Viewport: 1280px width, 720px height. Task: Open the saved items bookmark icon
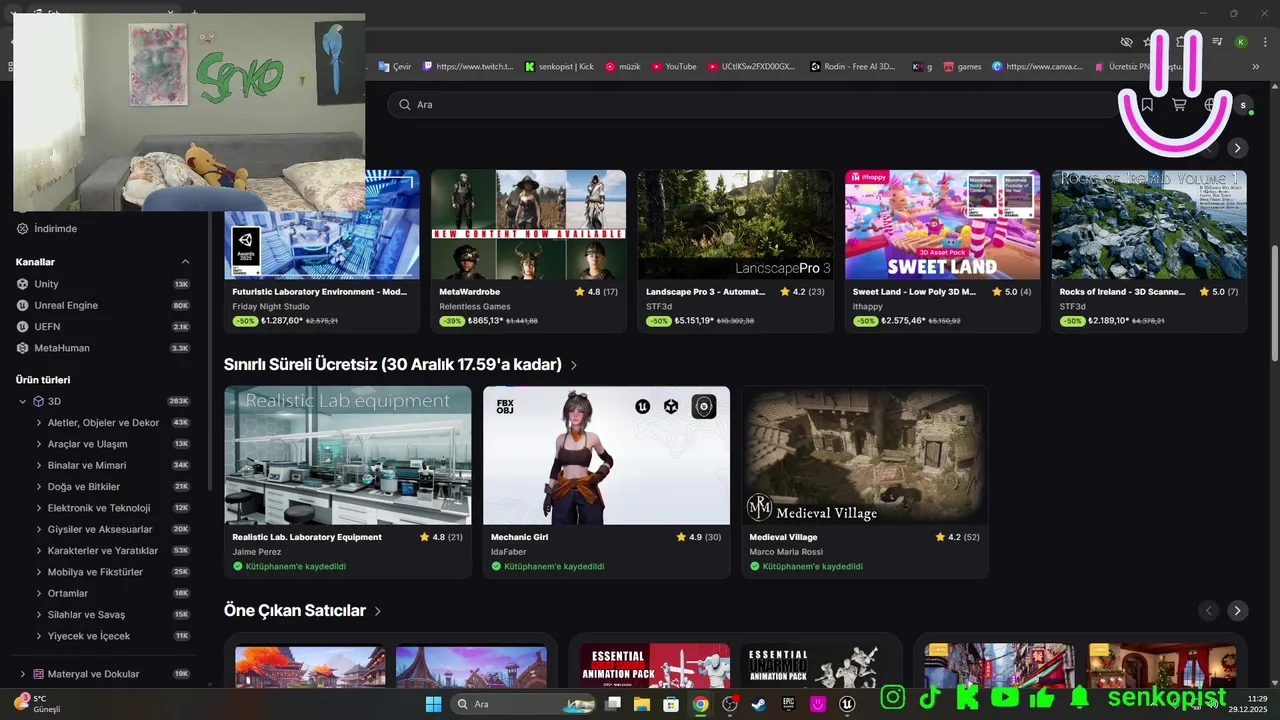[1147, 104]
